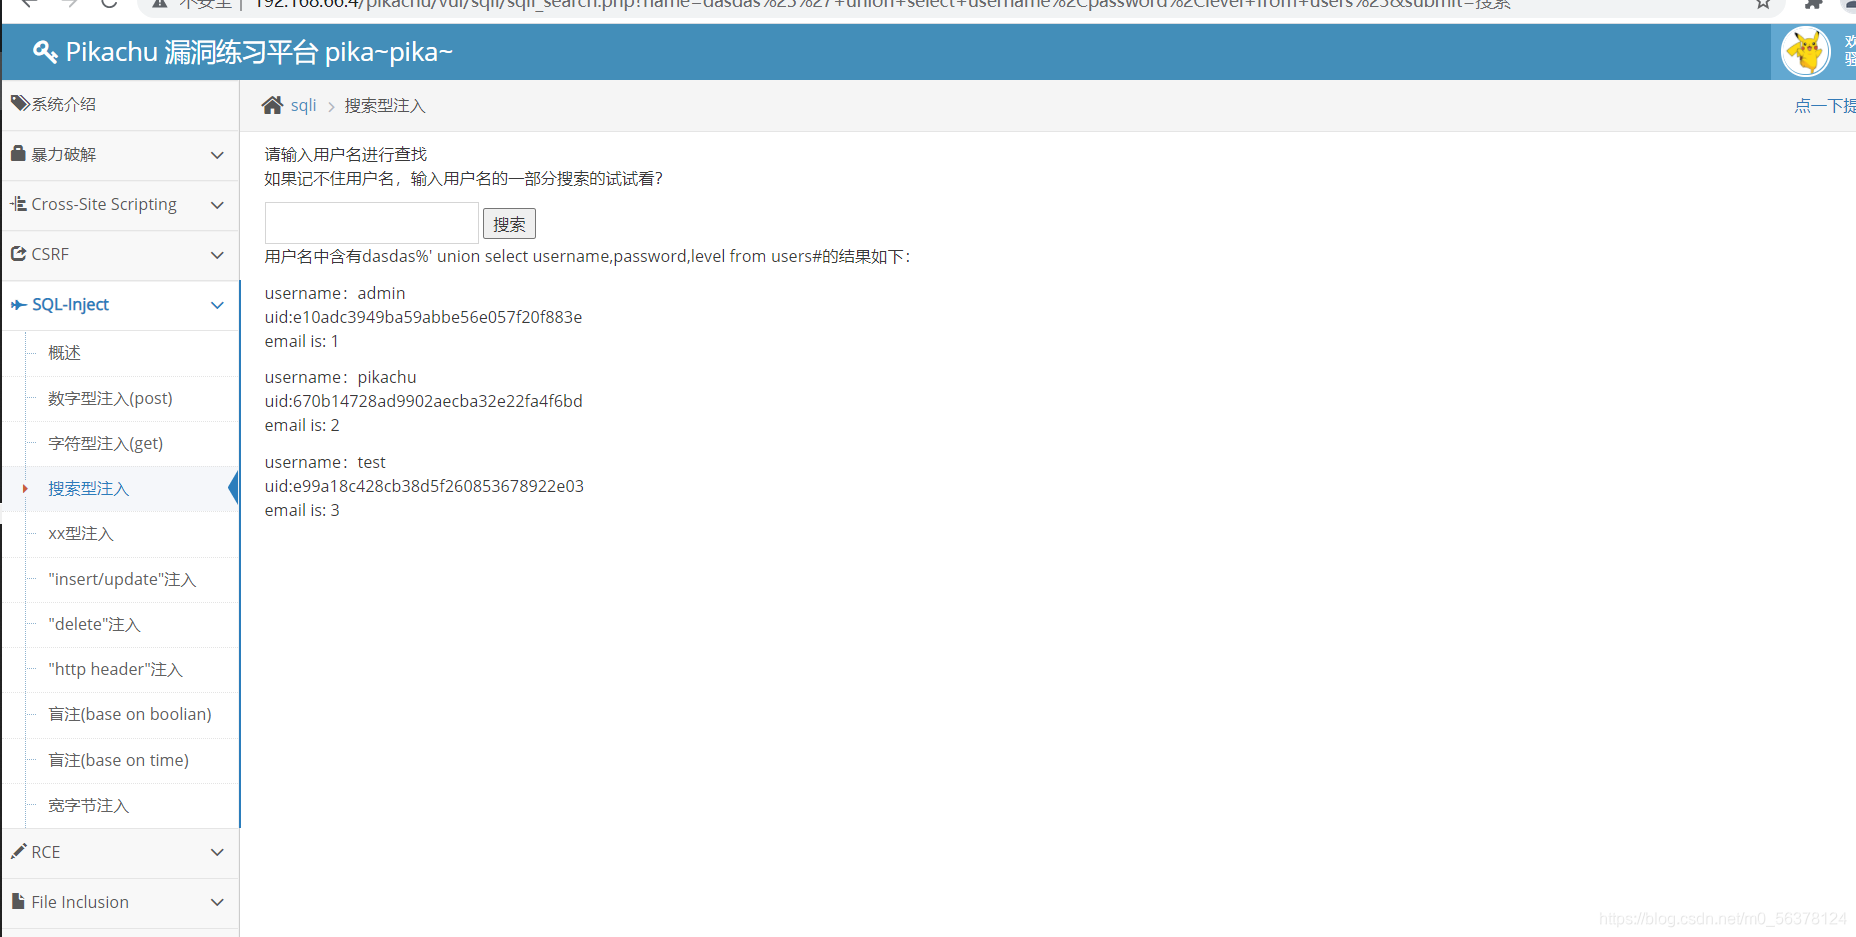
Task: Open the Pikachu avatar profile picture
Action: pyautogui.click(x=1806, y=52)
